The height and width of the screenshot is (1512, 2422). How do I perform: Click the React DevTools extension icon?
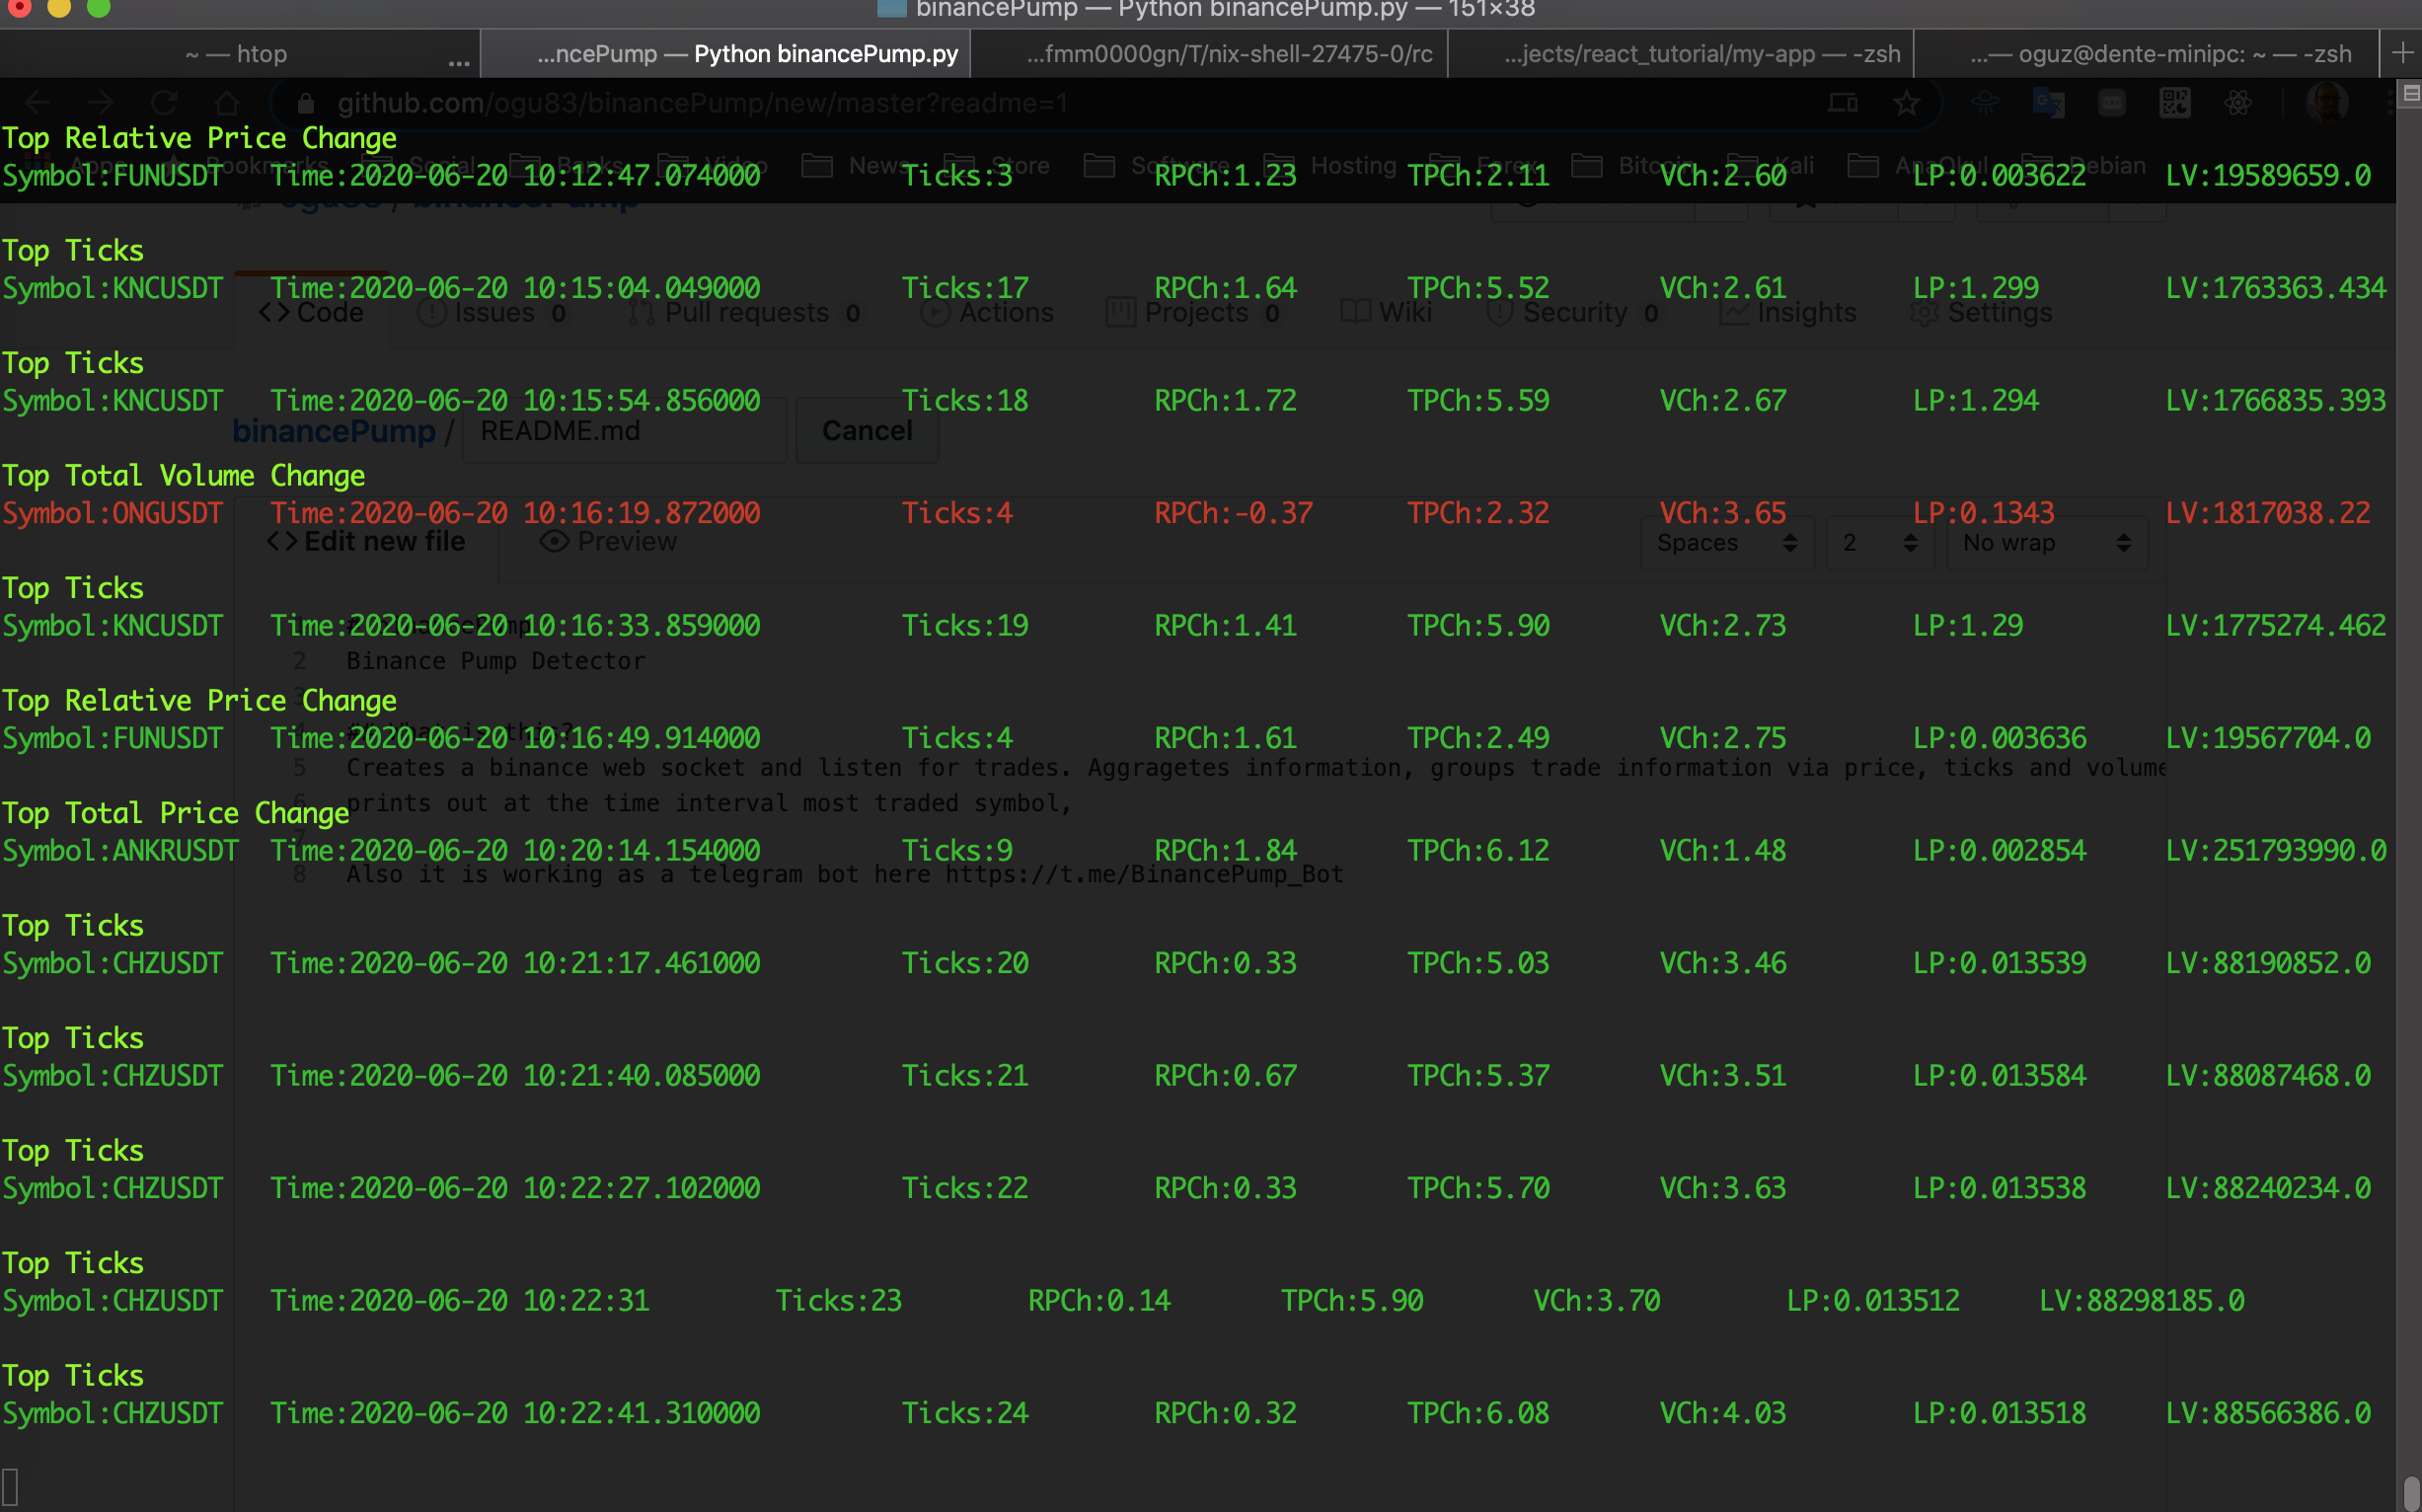2238,103
